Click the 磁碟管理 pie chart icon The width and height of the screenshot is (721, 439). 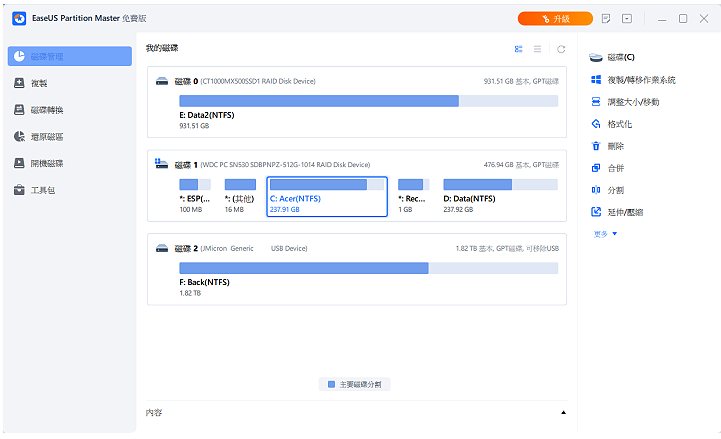tap(19, 56)
